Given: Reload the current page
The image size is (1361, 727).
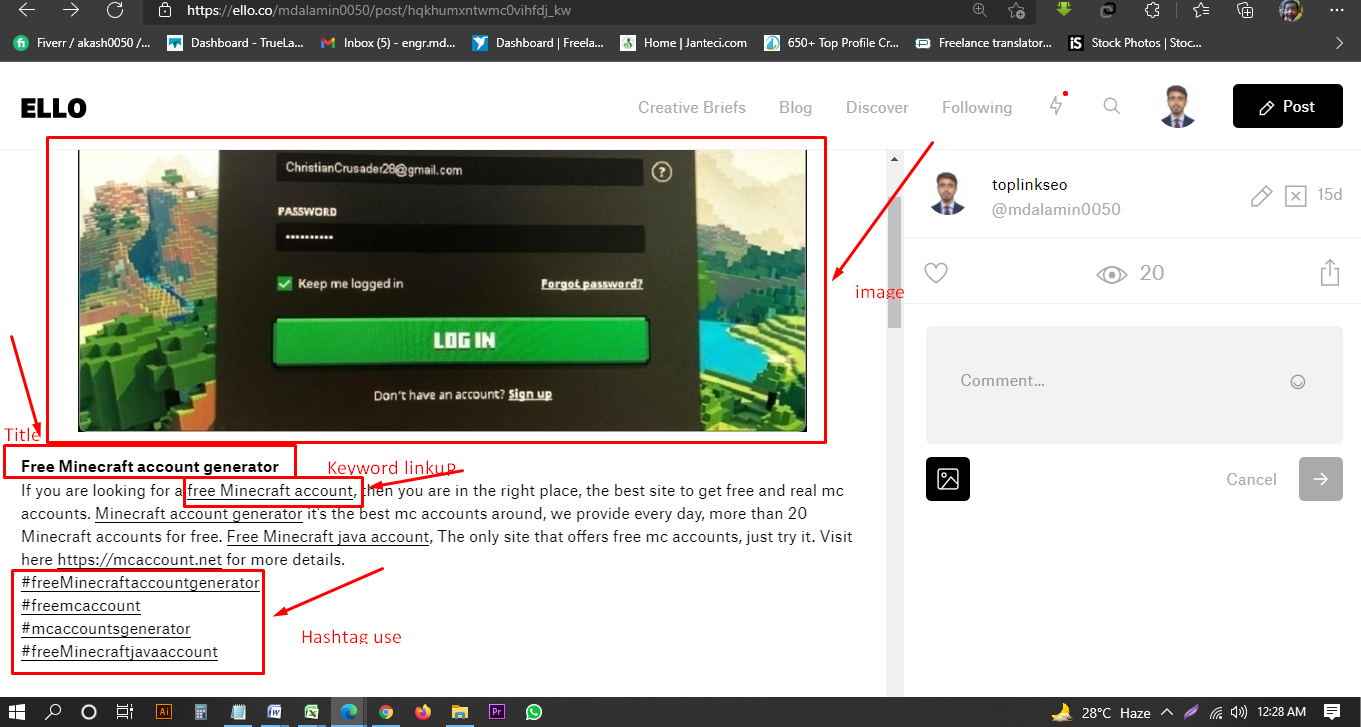Looking at the screenshot, I should click(115, 10).
